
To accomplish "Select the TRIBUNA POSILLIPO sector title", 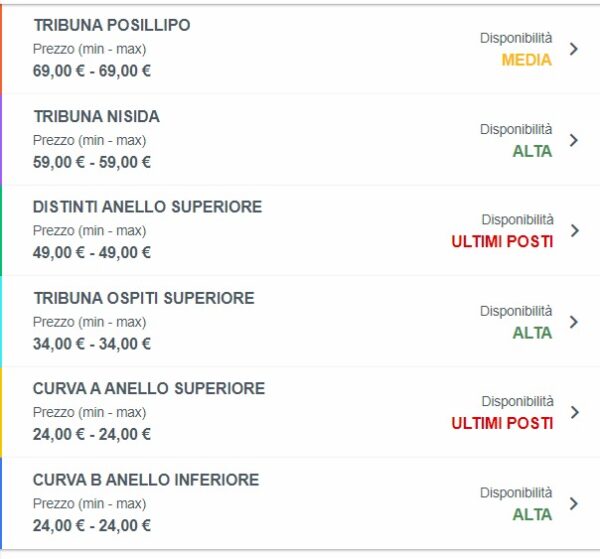I will 111,25.
